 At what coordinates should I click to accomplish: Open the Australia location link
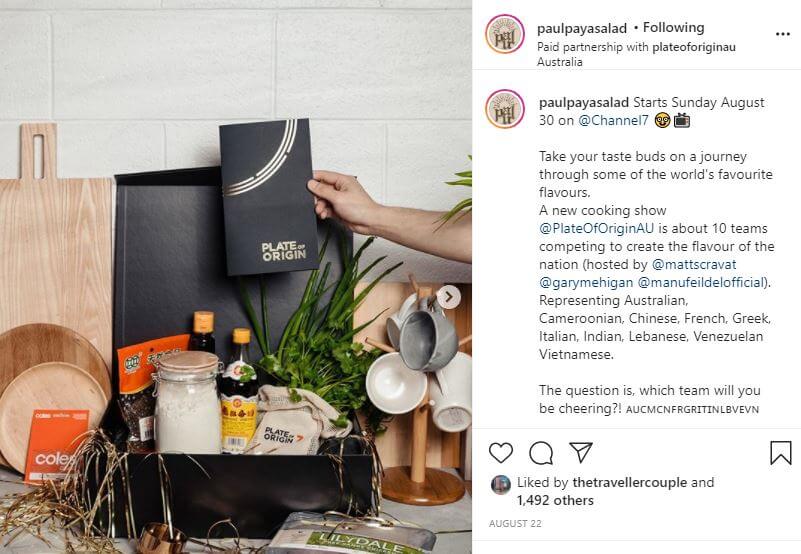click(x=559, y=62)
